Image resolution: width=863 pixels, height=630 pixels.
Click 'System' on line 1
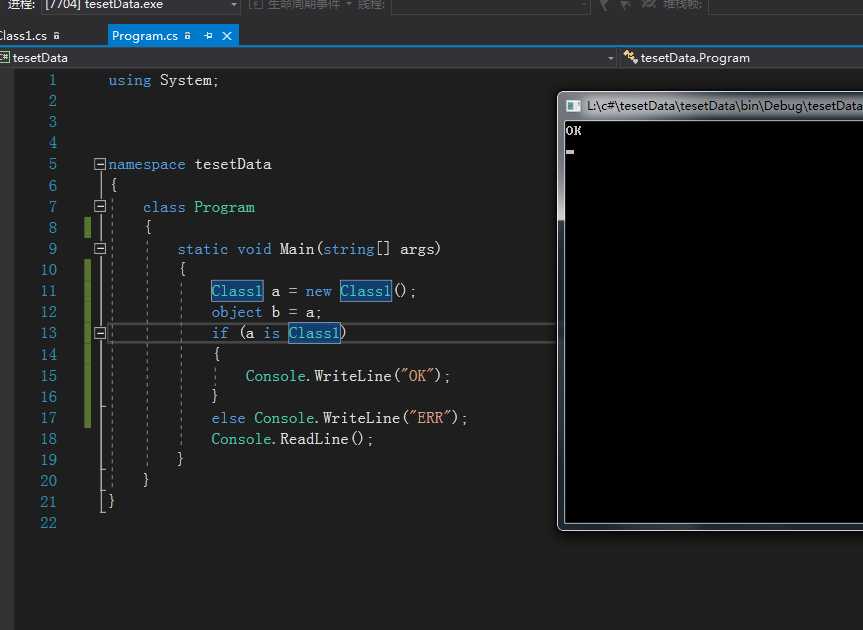(x=186, y=80)
